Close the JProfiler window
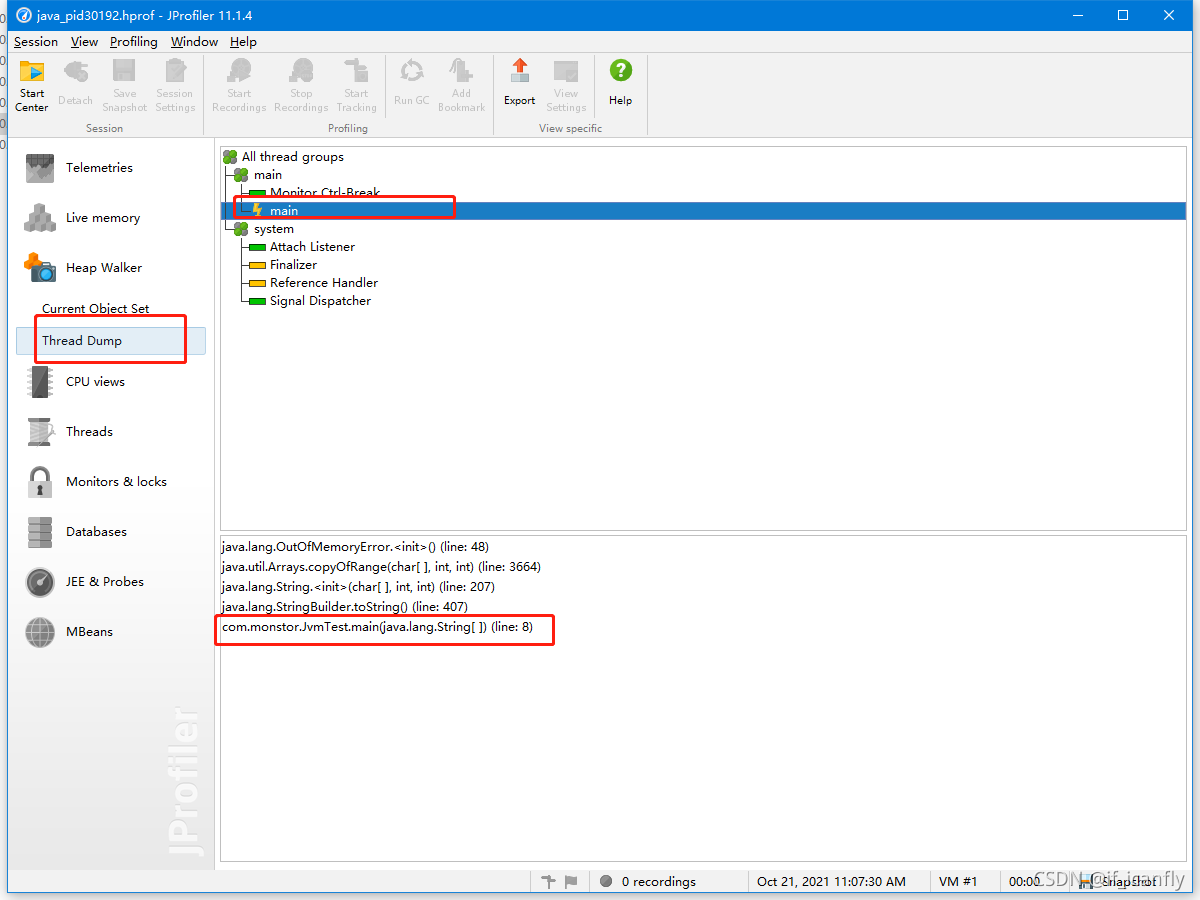This screenshot has width=1200, height=900. pyautogui.click(x=1169, y=15)
